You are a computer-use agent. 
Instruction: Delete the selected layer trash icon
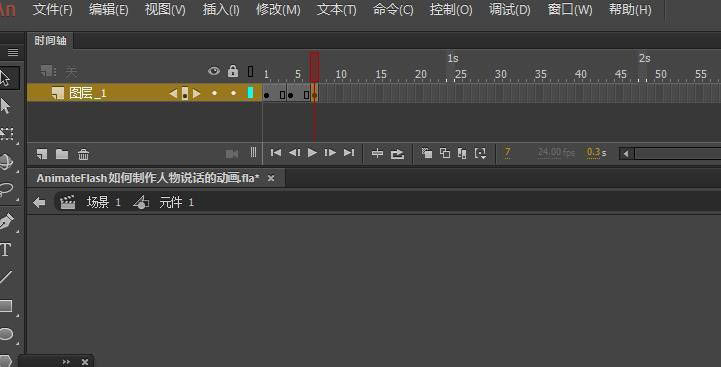pos(83,154)
